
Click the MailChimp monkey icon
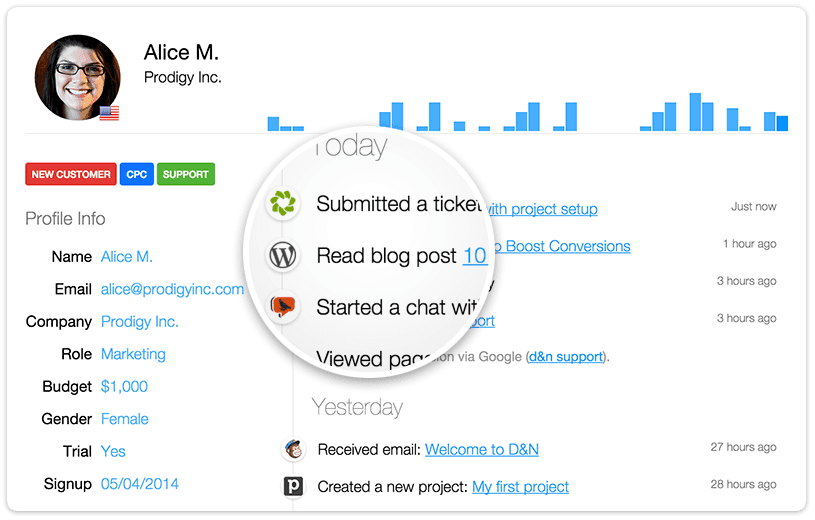tap(293, 449)
